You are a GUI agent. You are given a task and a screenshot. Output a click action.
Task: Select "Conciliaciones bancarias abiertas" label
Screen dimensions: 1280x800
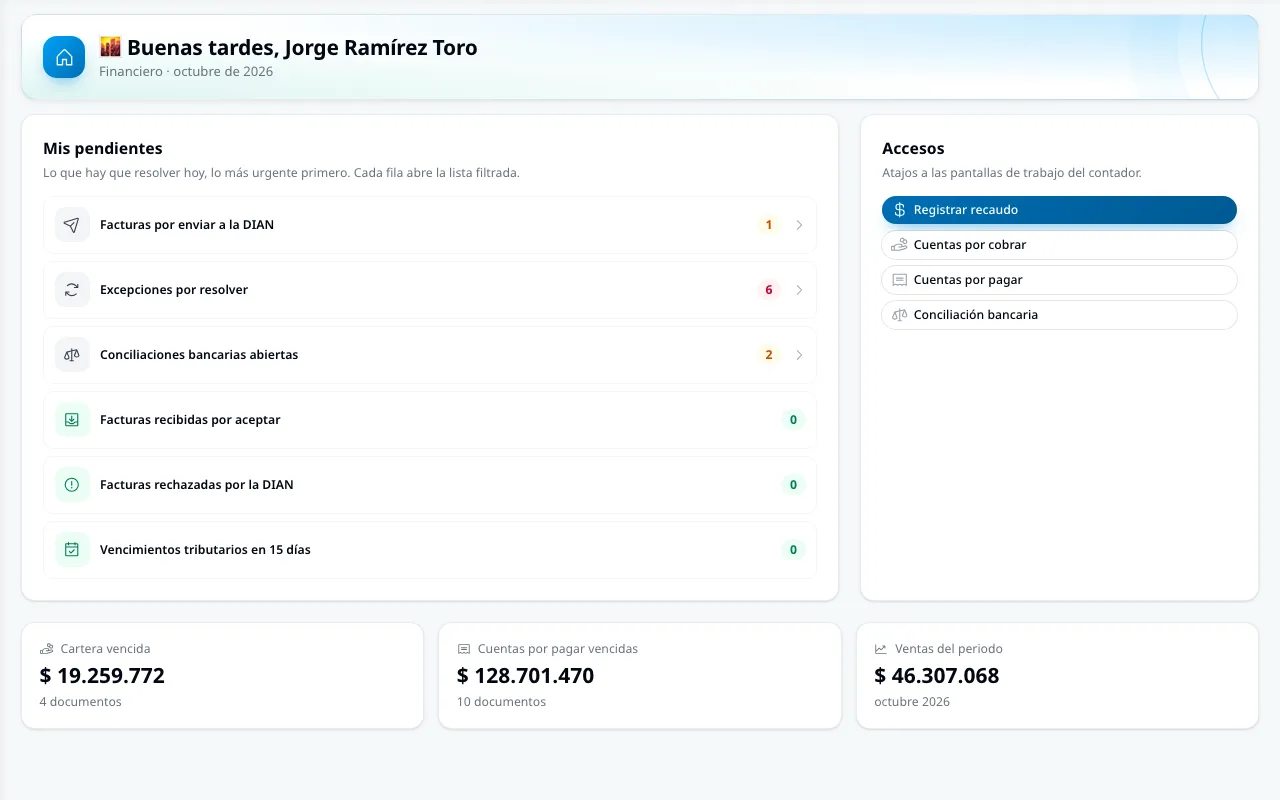[199, 355]
